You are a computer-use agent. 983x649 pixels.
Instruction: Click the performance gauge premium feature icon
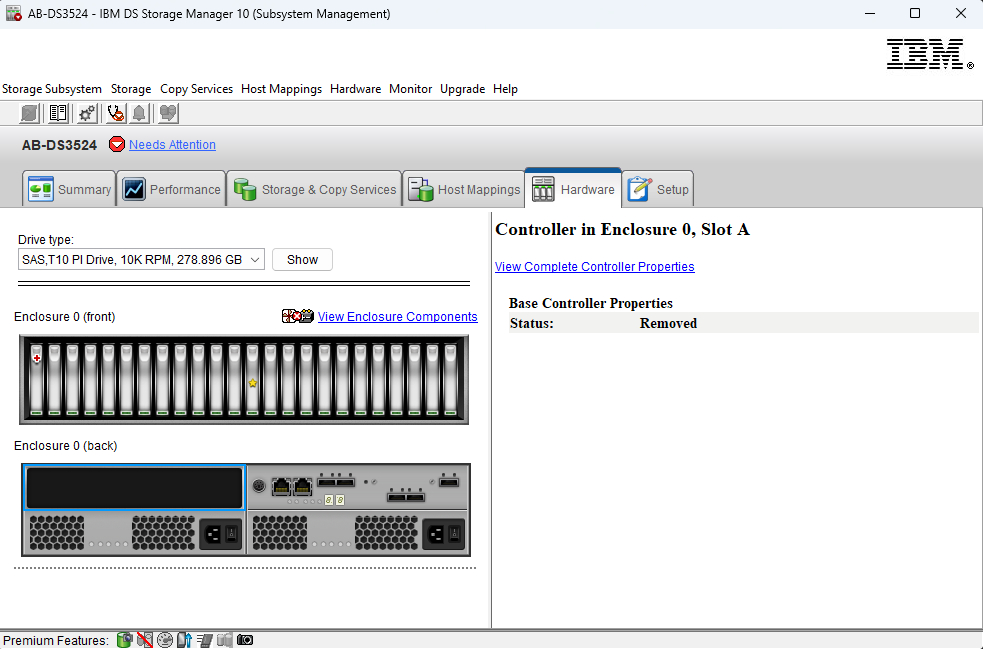tap(165, 640)
